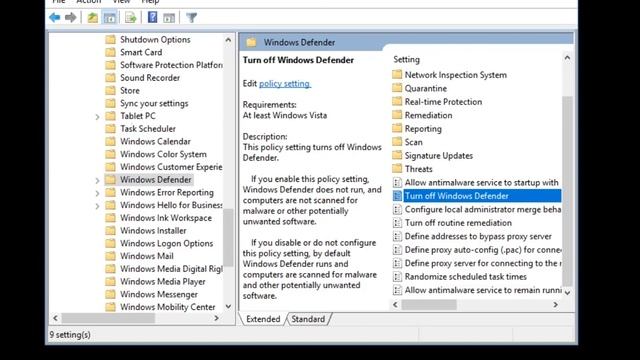Viewport: 640px width, 360px height.
Task: Toggle the Show/Hide console tree icon
Action: pyautogui.click(x=110, y=18)
